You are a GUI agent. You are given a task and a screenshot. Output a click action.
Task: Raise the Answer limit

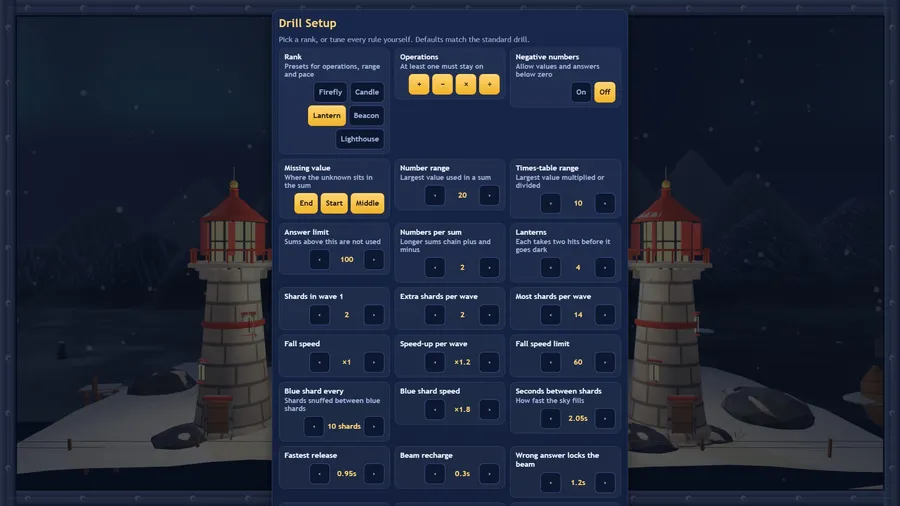374,259
